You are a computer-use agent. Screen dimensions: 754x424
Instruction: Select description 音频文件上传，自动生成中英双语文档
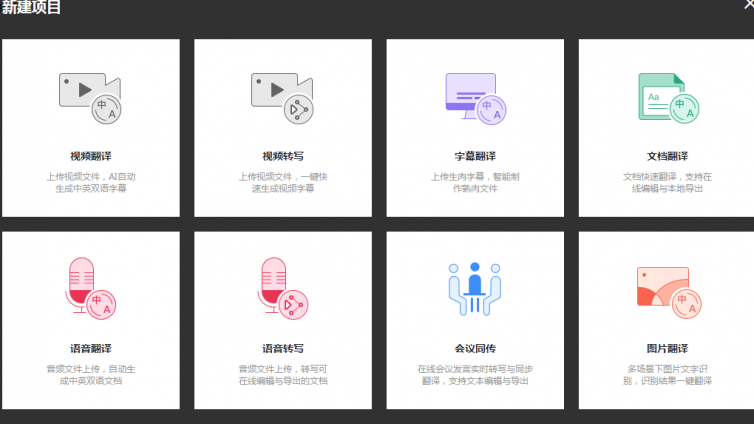click(90, 375)
